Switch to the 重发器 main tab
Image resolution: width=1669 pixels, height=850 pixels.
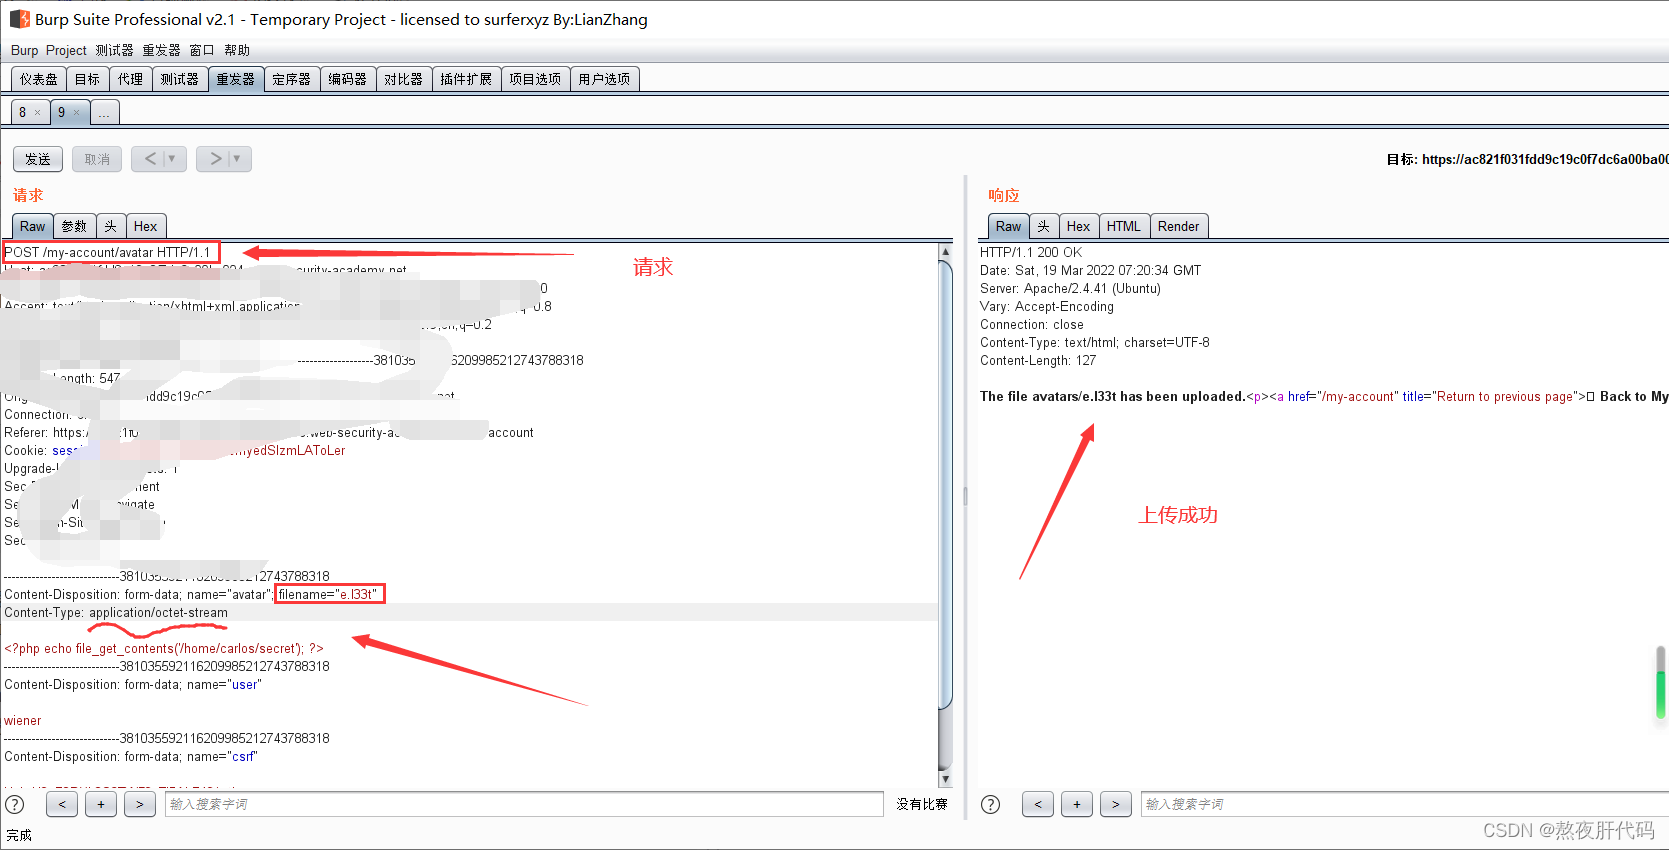pyautogui.click(x=236, y=79)
